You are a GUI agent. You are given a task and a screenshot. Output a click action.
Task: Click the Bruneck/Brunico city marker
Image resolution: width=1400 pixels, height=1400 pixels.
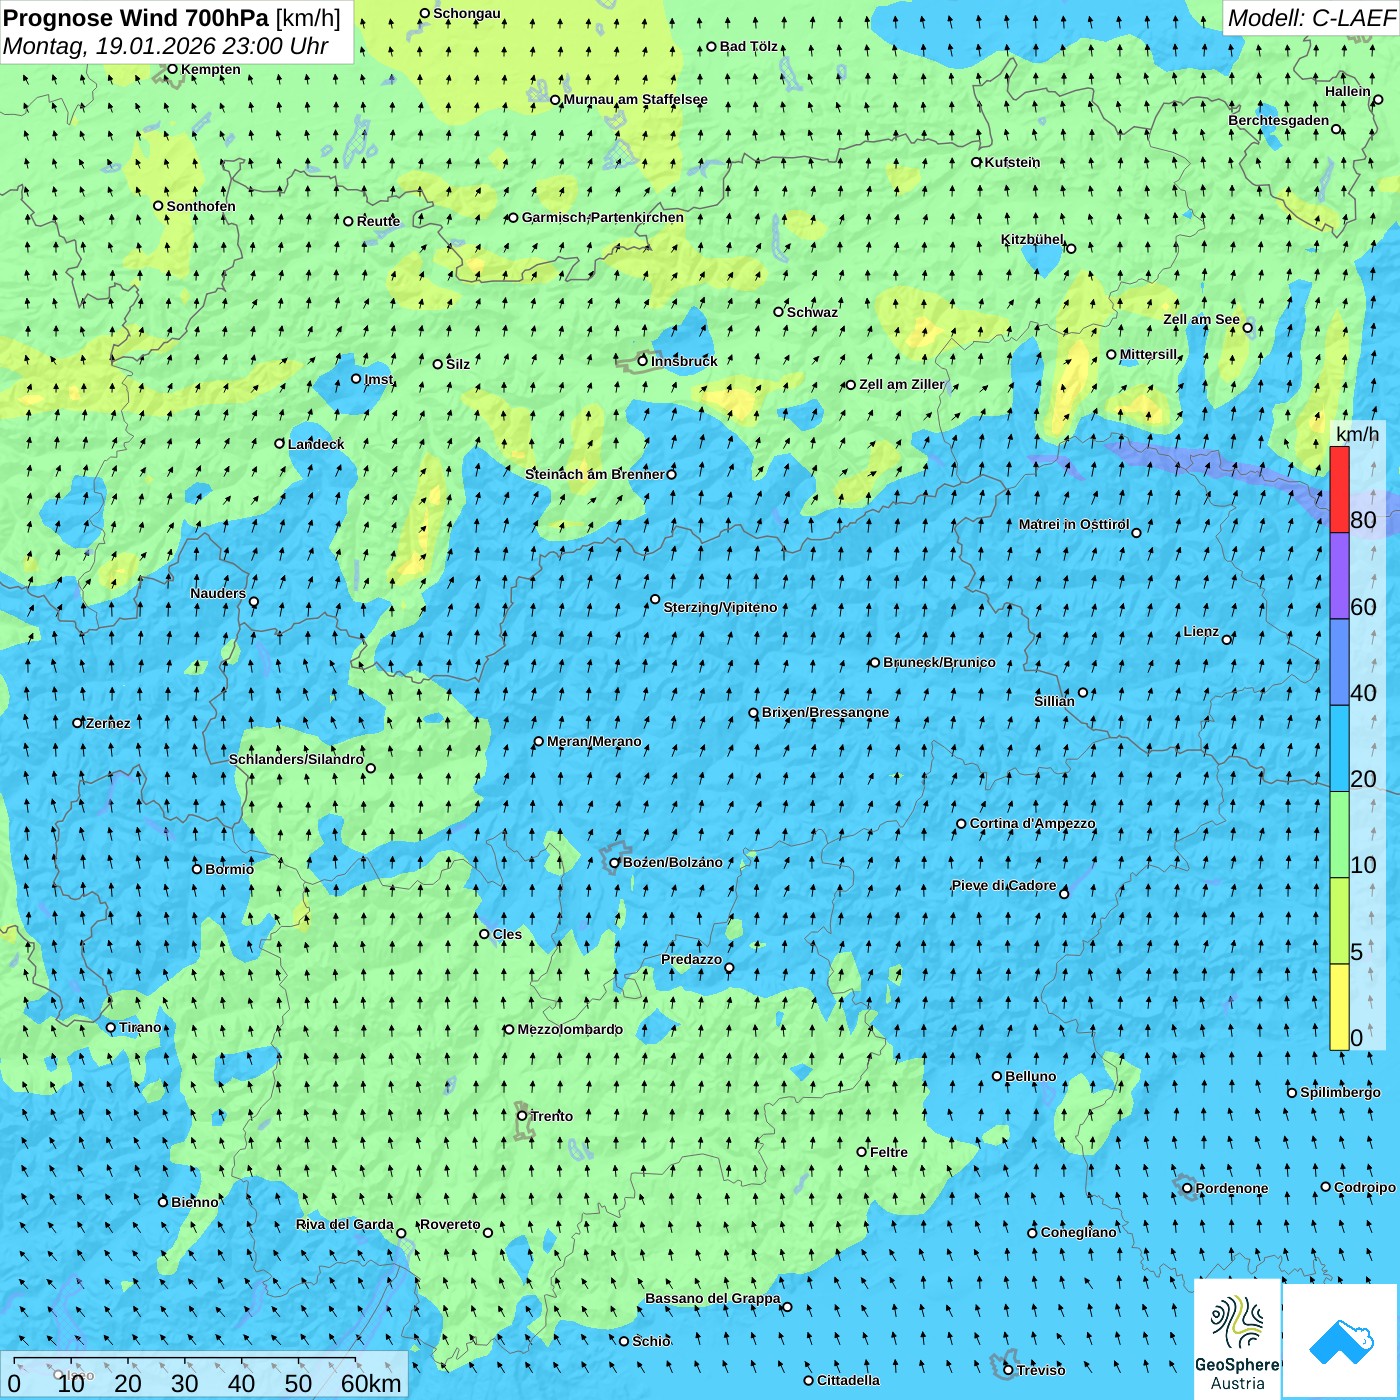point(875,662)
